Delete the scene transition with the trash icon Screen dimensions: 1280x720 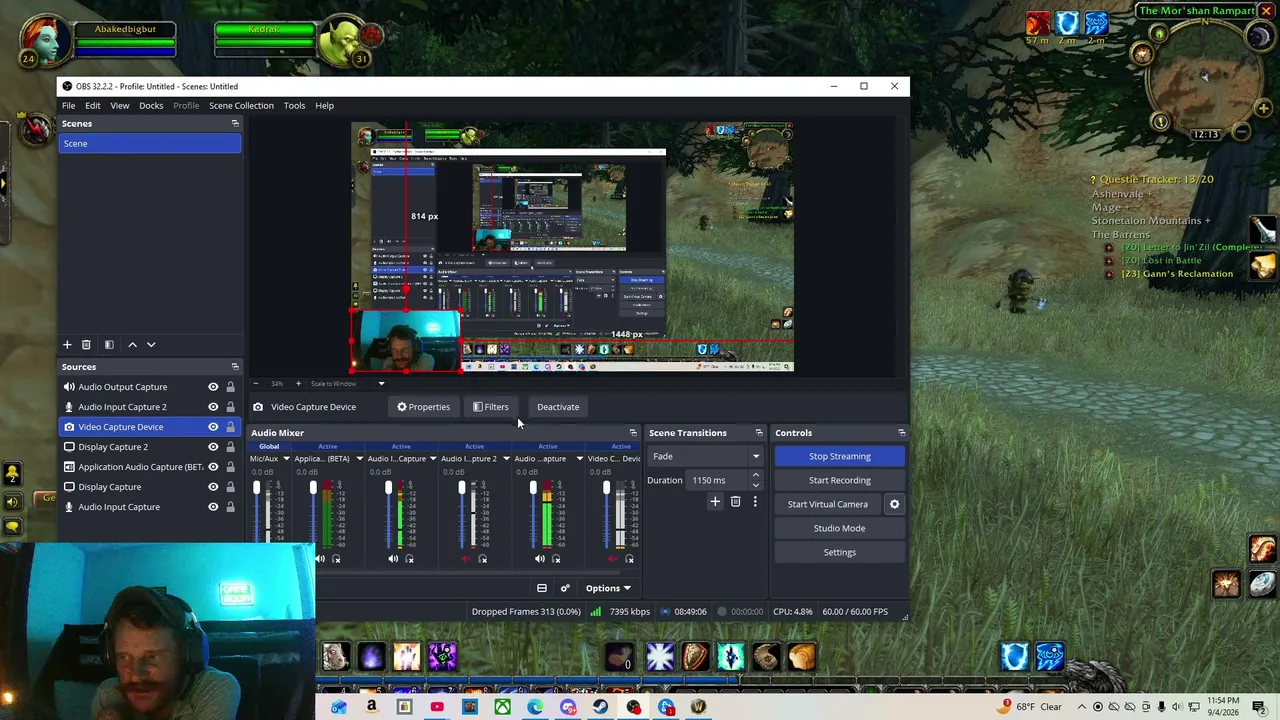735,502
